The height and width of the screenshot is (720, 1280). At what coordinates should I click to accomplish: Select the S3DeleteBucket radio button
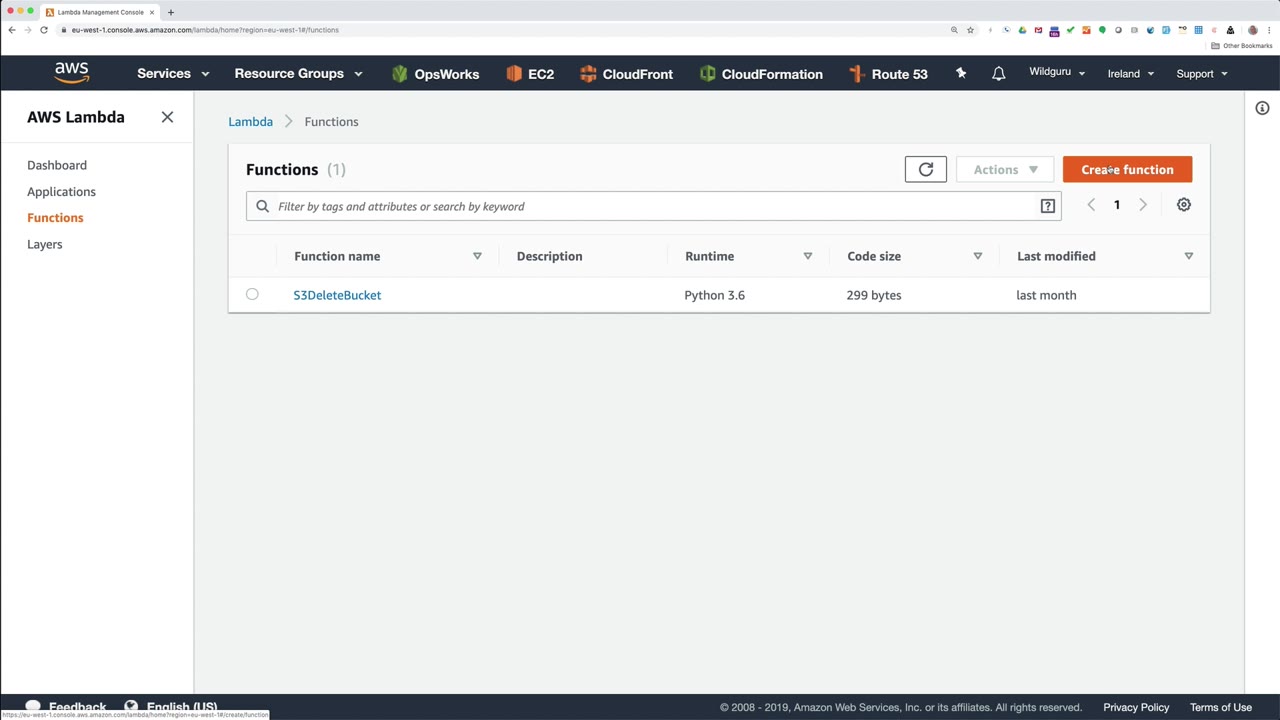[252, 294]
